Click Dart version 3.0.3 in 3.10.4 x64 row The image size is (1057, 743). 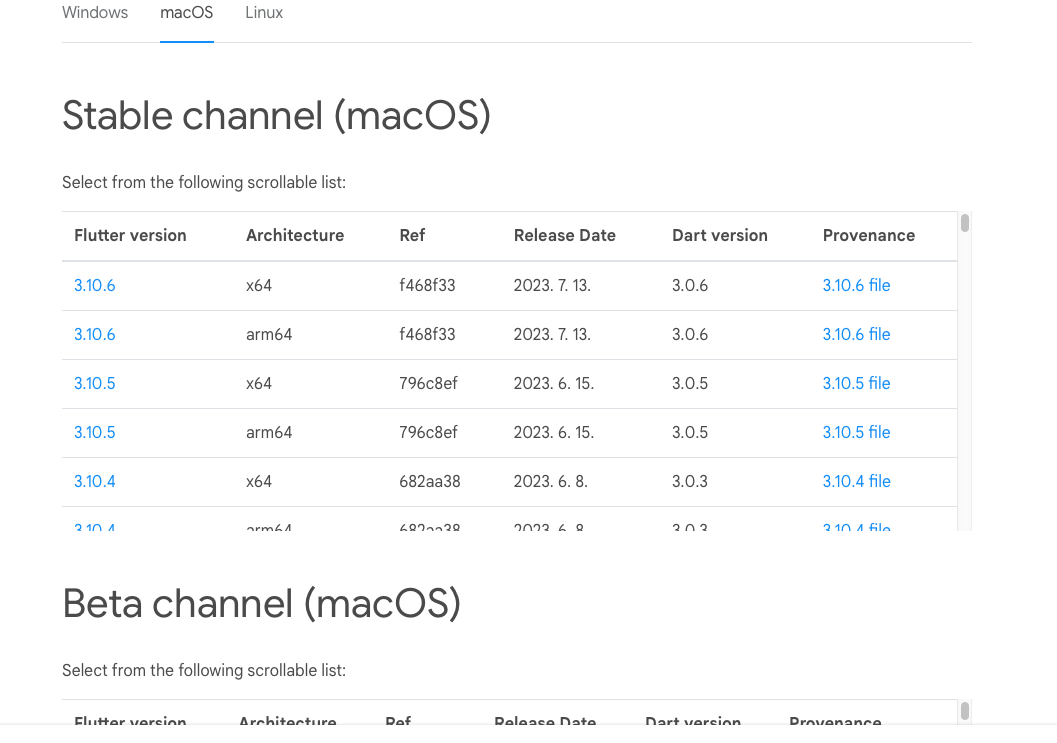click(690, 482)
